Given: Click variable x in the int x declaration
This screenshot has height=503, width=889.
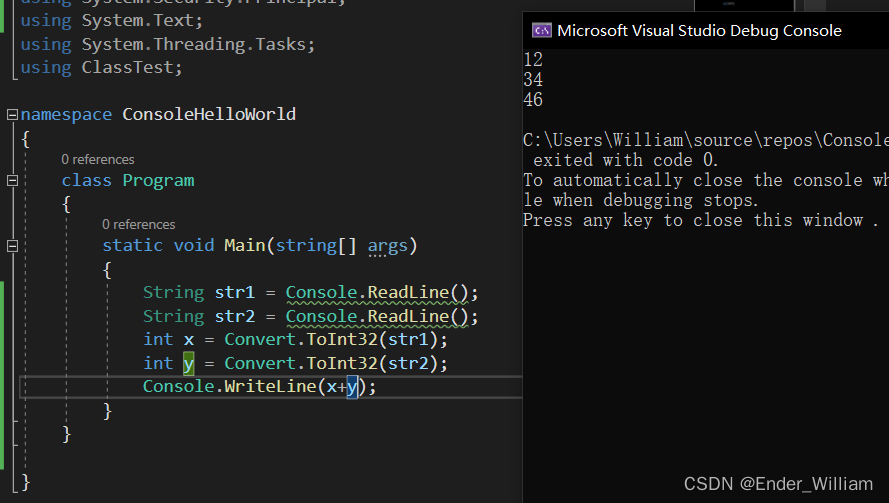Looking at the screenshot, I should [x=188, y=340].
